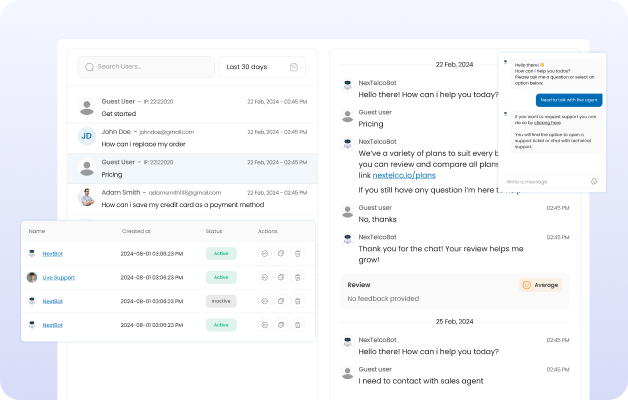This screenshot has height=400, width=628.
Task: Click the "Need to talk with live agent" button
Action: pyautogui.click(x=569, y=100)
